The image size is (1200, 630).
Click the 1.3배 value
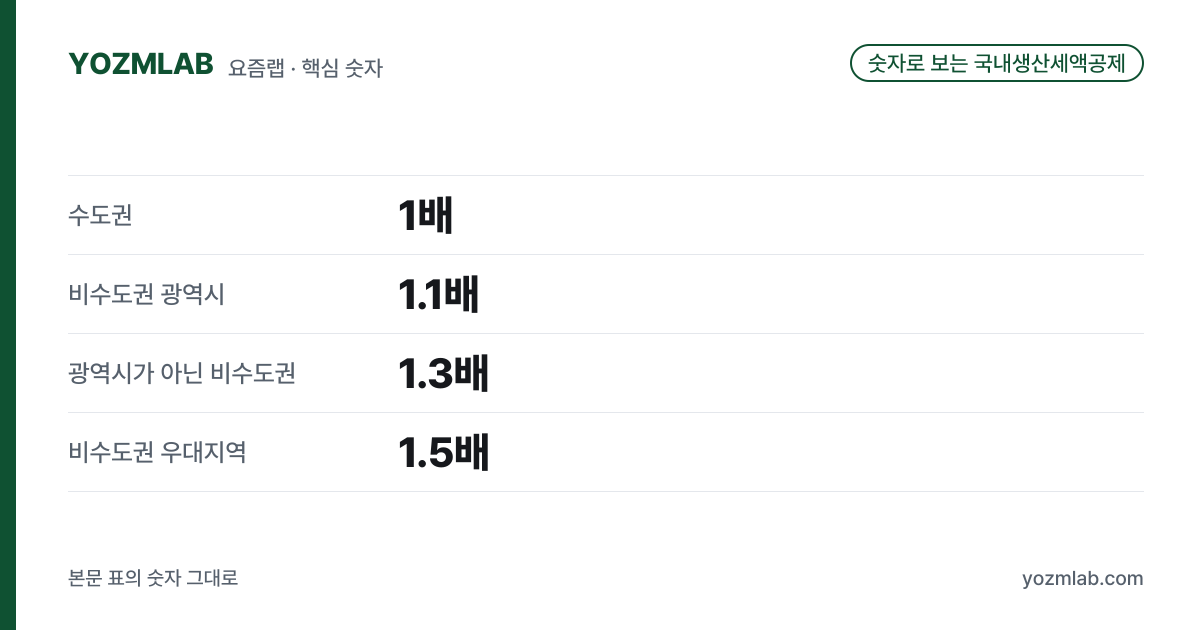(x=443, y=373)
